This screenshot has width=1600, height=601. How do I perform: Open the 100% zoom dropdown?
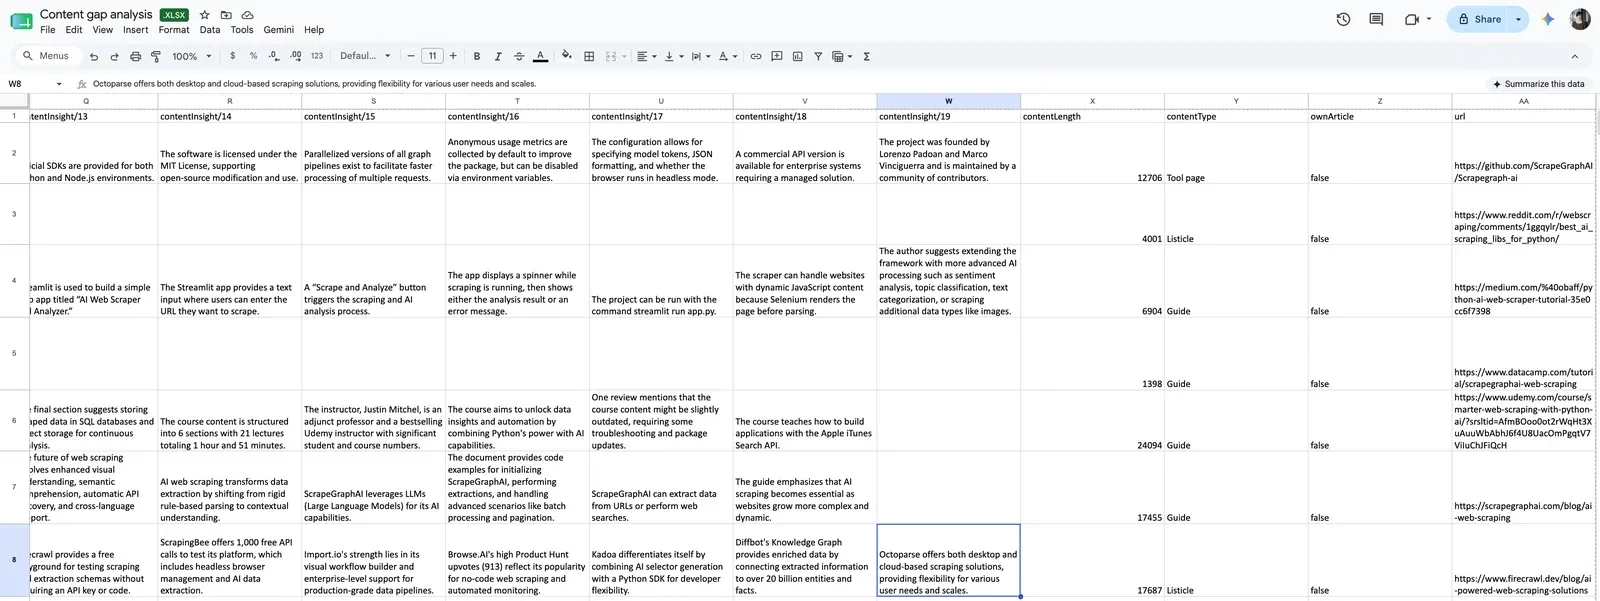(192, 56)
